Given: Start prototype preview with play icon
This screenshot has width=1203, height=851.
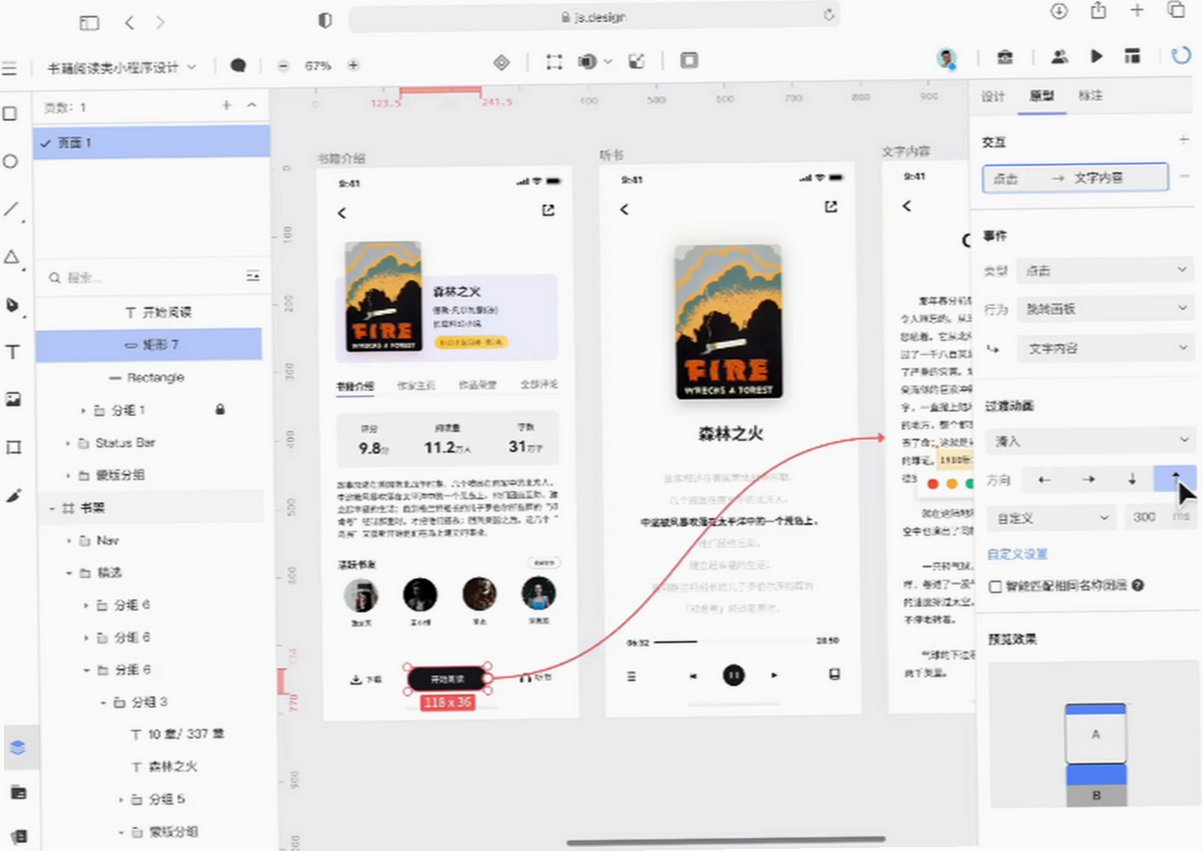Looking at the screenshot, I should click(x=1097, y=57).
